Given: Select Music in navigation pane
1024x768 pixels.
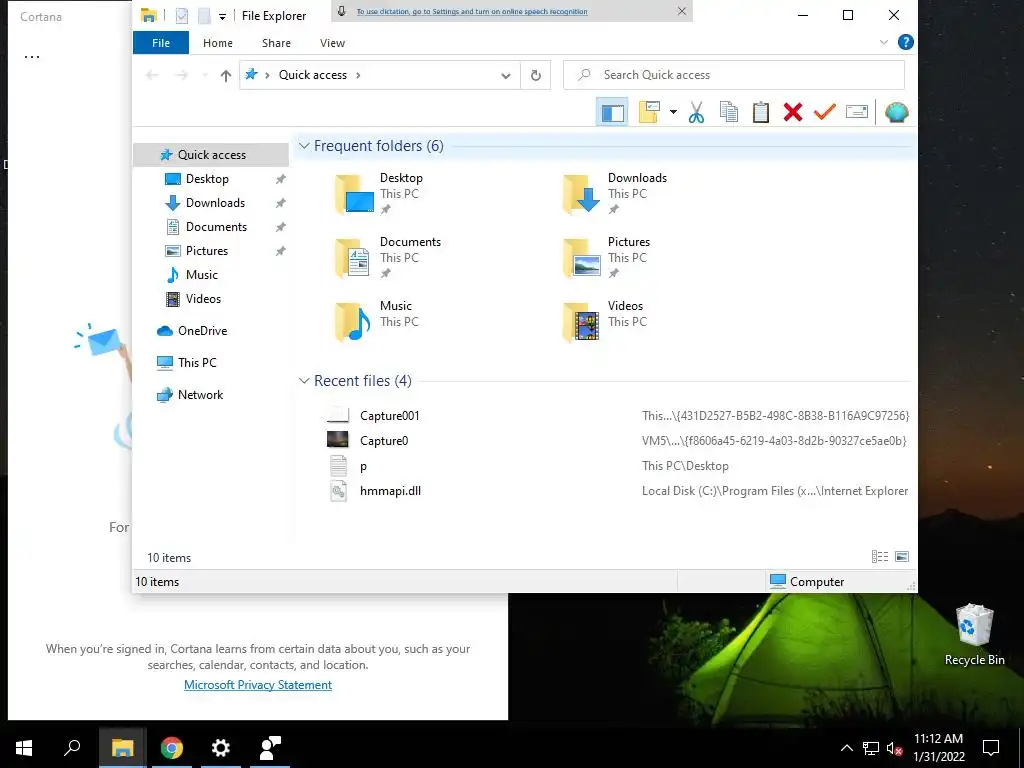Looking at the screenshot, I should [x=201, y=275].
